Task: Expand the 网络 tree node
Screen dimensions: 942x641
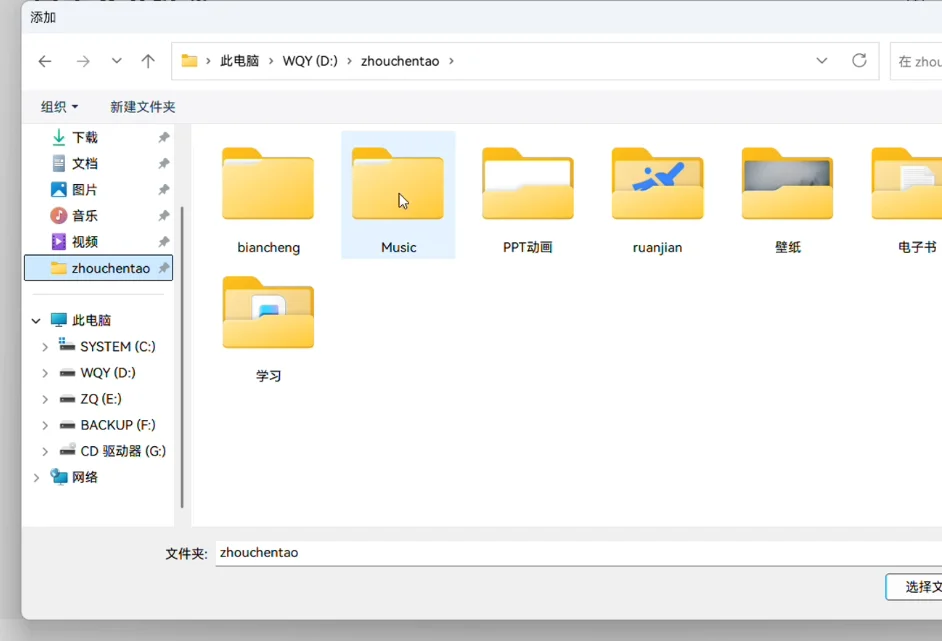Action: pyautogui.click(x=36, y=478)
